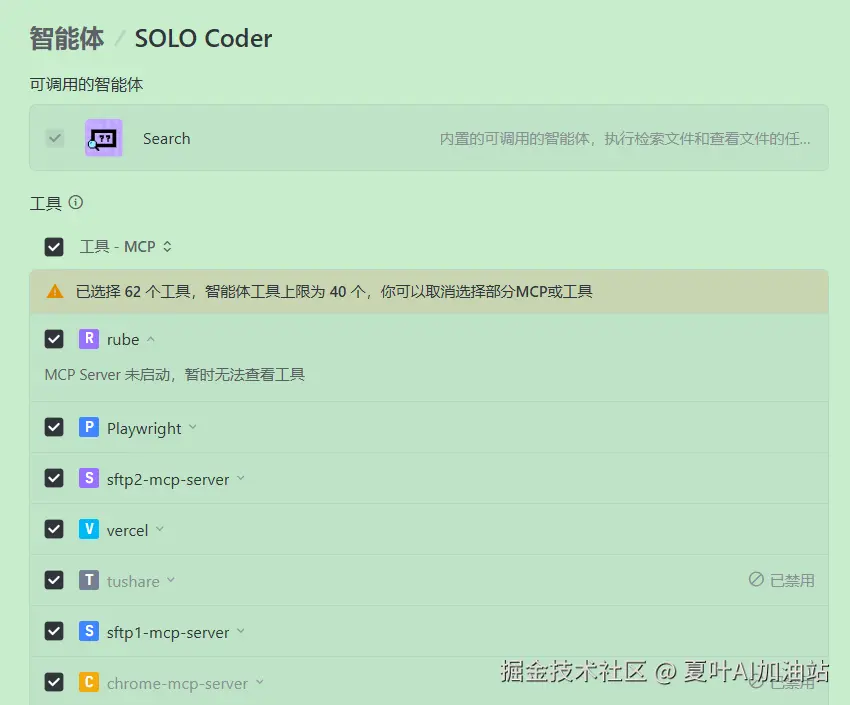Click the Search agent description text

tap(625, 139)
